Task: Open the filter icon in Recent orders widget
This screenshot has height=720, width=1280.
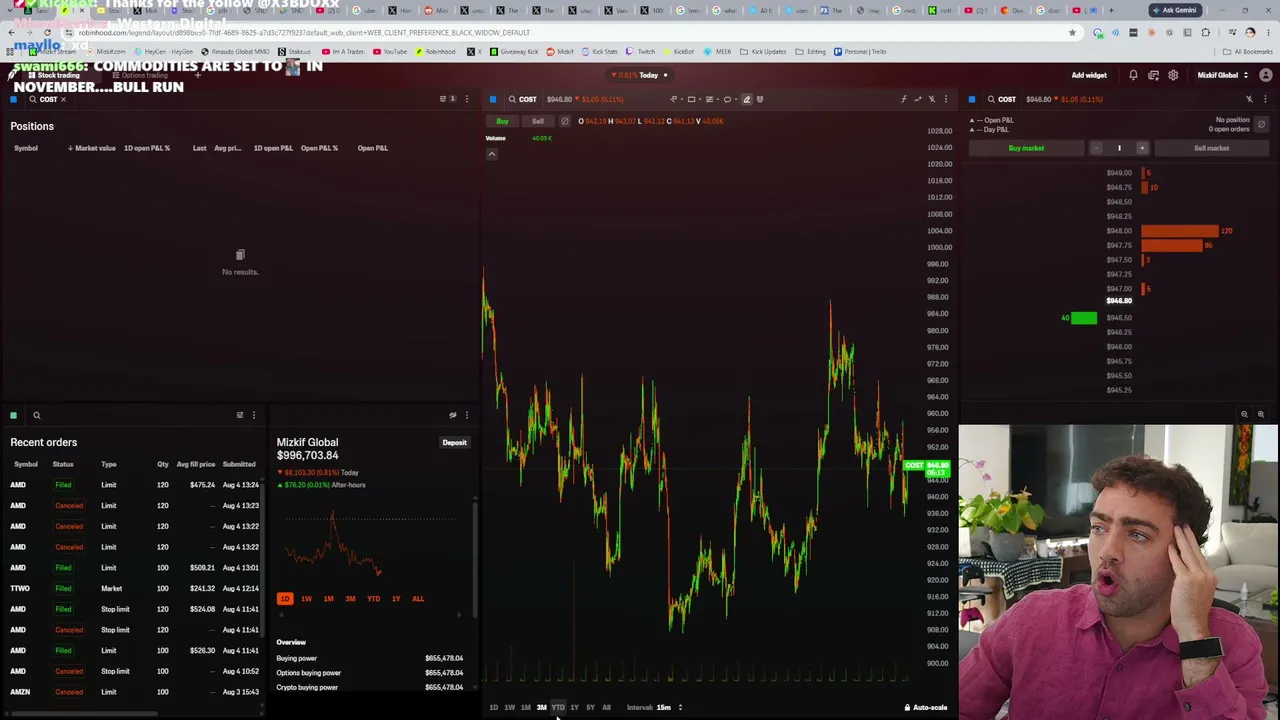Action: point(240,415)
